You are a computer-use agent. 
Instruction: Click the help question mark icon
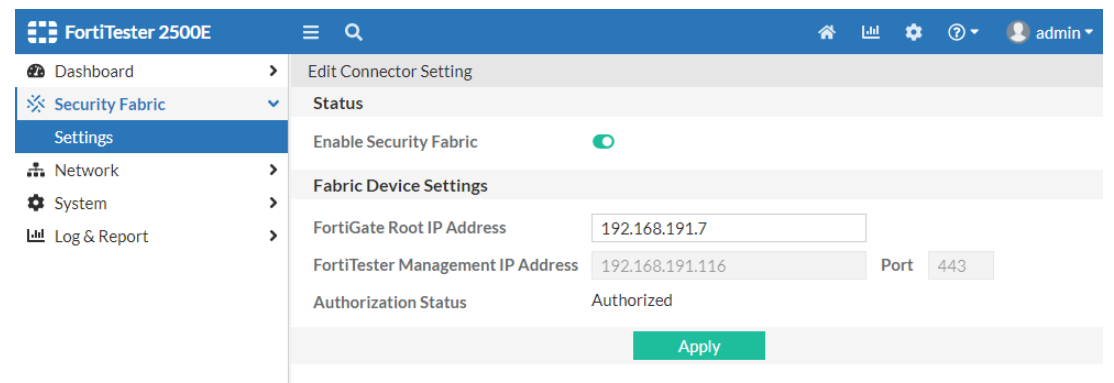[956, 33]
